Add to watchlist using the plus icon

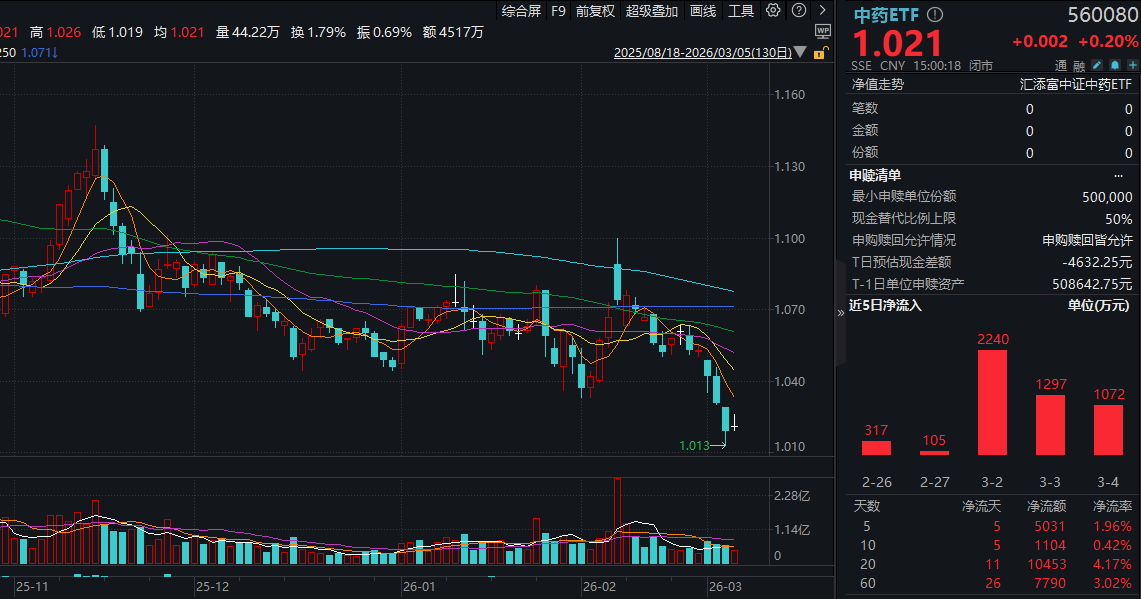[x=1132, y=65]
